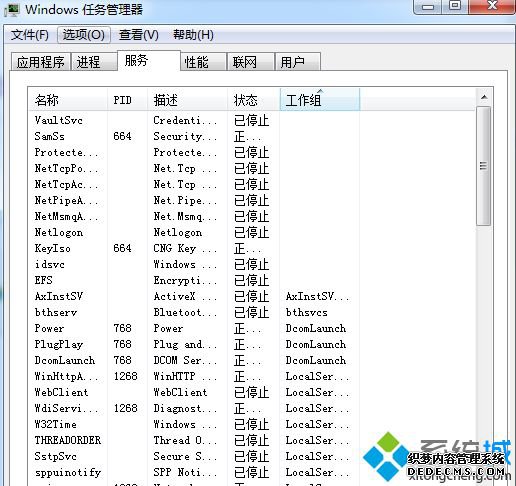Screen dimensions: 516x486
Task: Switch to the 应用程序 tab
Action: pyautogui.click(x=41, y=62)
